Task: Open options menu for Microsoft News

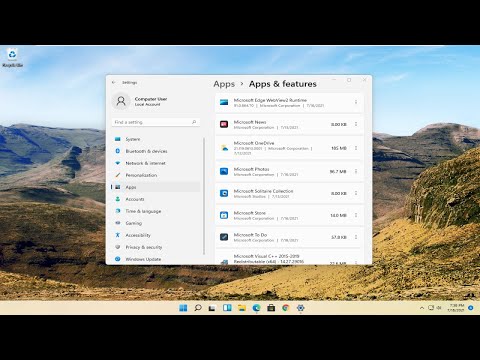Action: click(x=356, y=124)
